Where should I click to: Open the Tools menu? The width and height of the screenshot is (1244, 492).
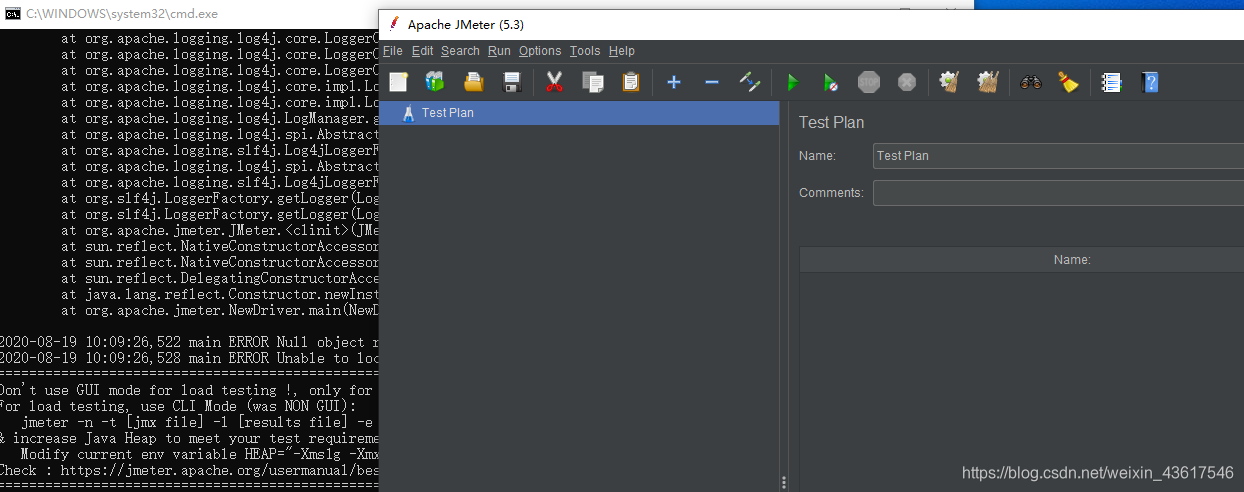pyautogui.click(x=585, y=51)
